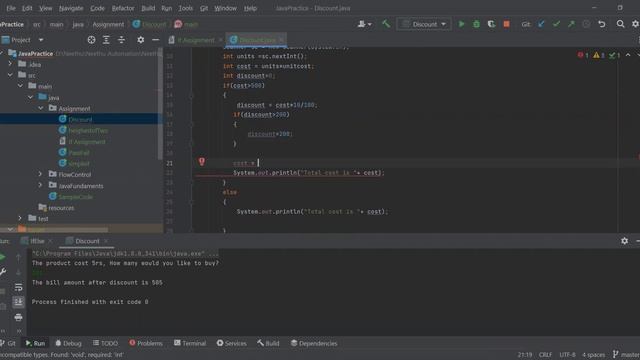640x360 pixels.
Task: Collapse all icon in Project panel
Action: click(121, 40)
